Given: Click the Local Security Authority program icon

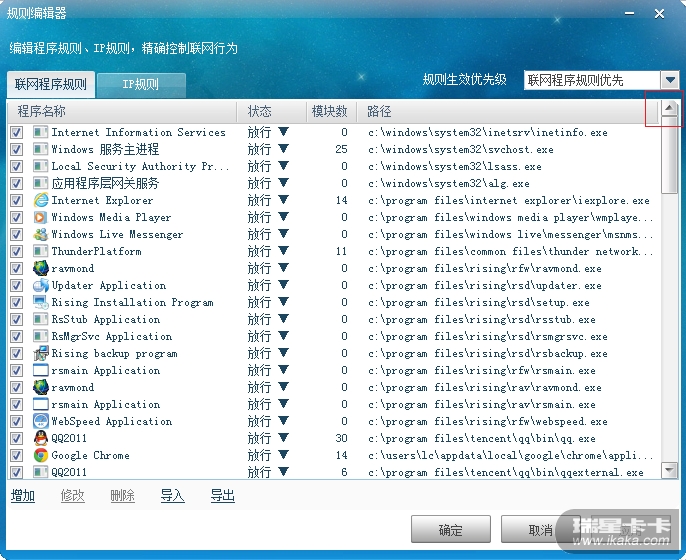Looking at the screenshot, I should [x=41, y=166].
